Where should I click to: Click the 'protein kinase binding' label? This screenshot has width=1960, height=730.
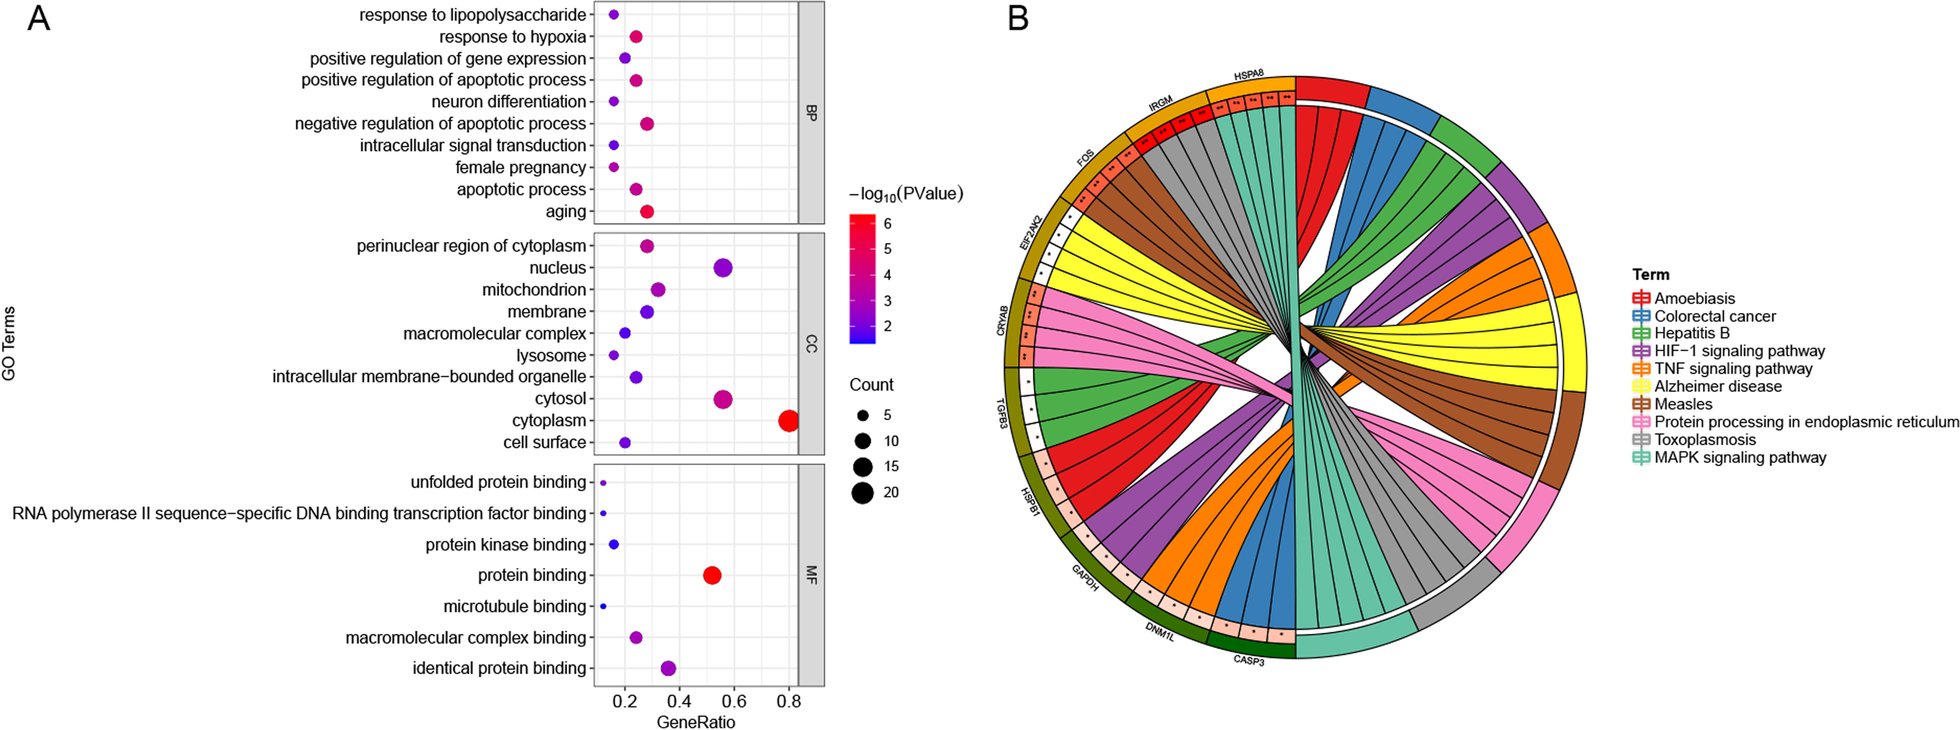coord(506,545)
